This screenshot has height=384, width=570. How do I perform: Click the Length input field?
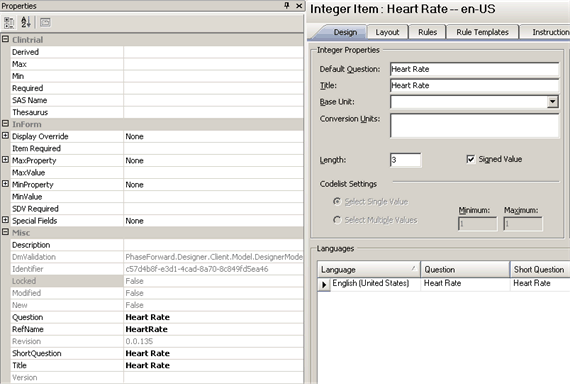click(x=406, y=160)
